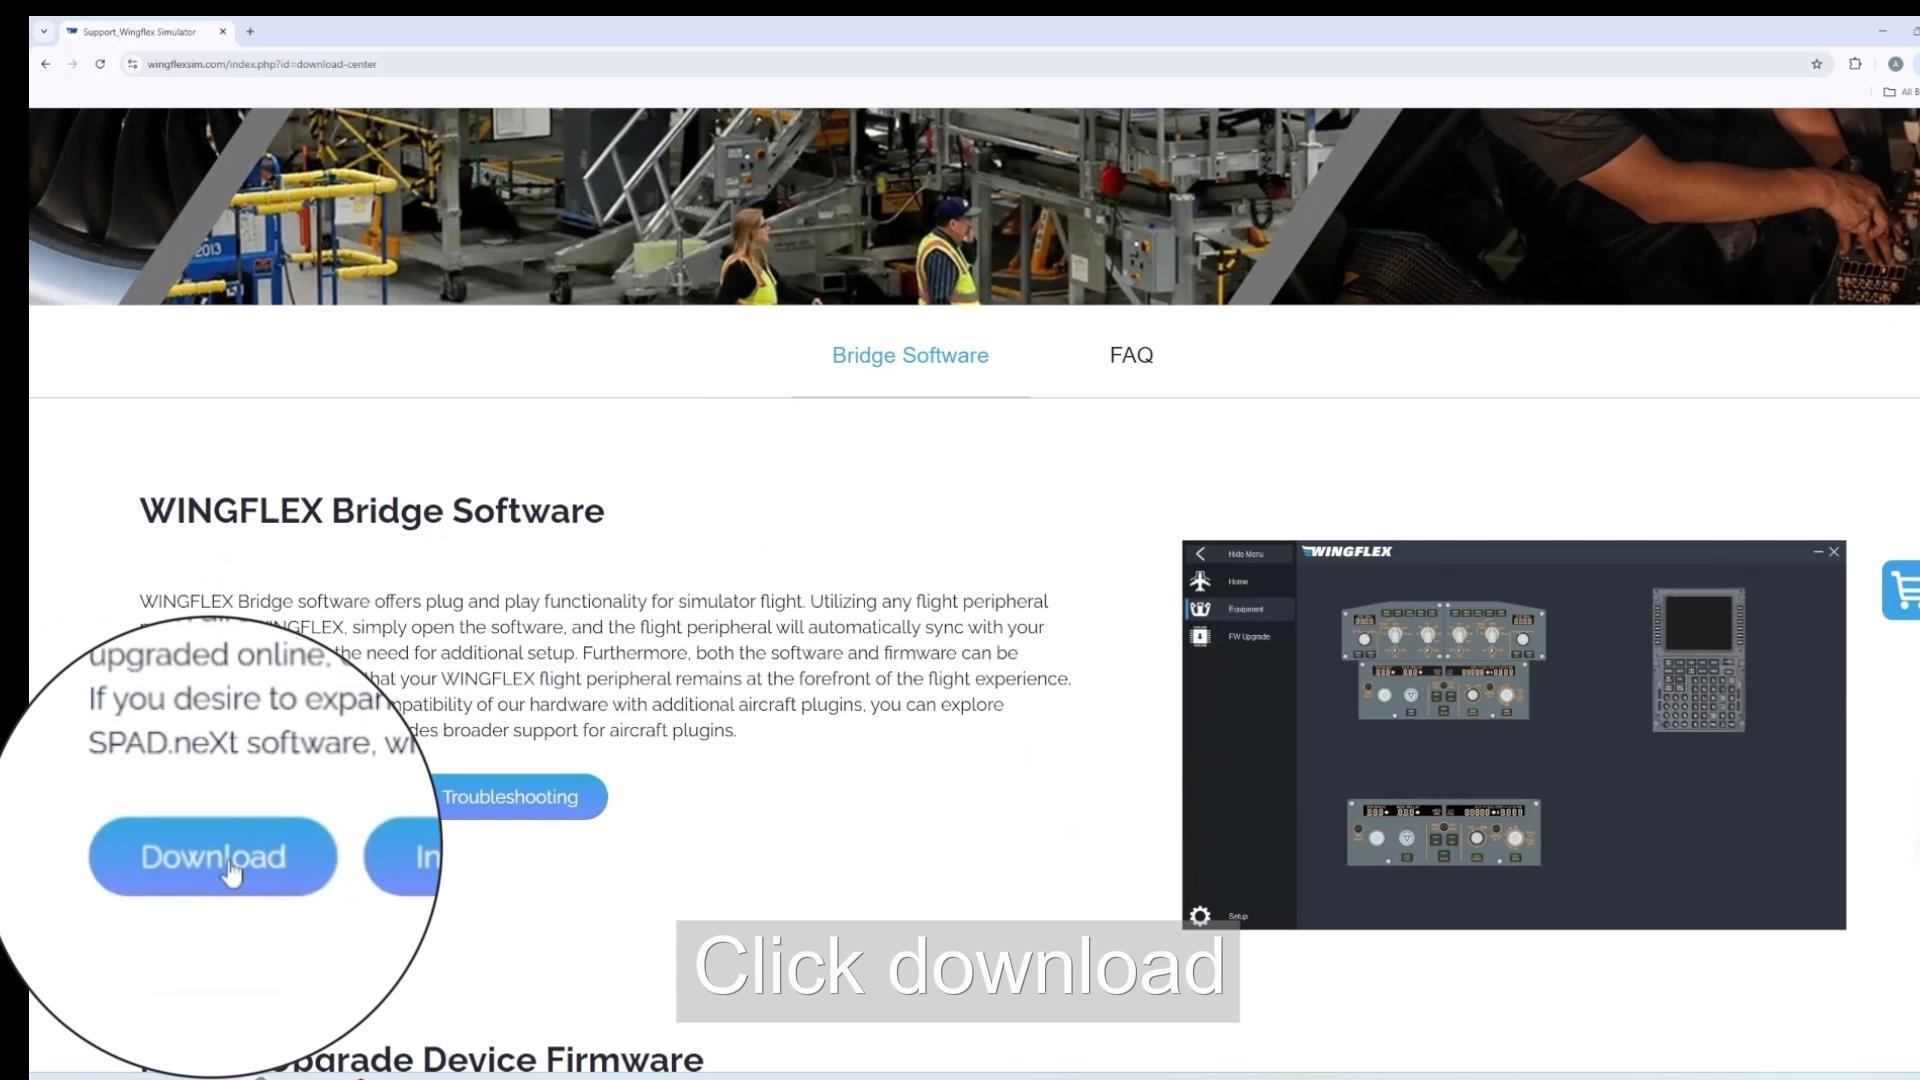Click the site information icon in address bar
This screenshot has width=1920, height=1080.
coord(132,64)
